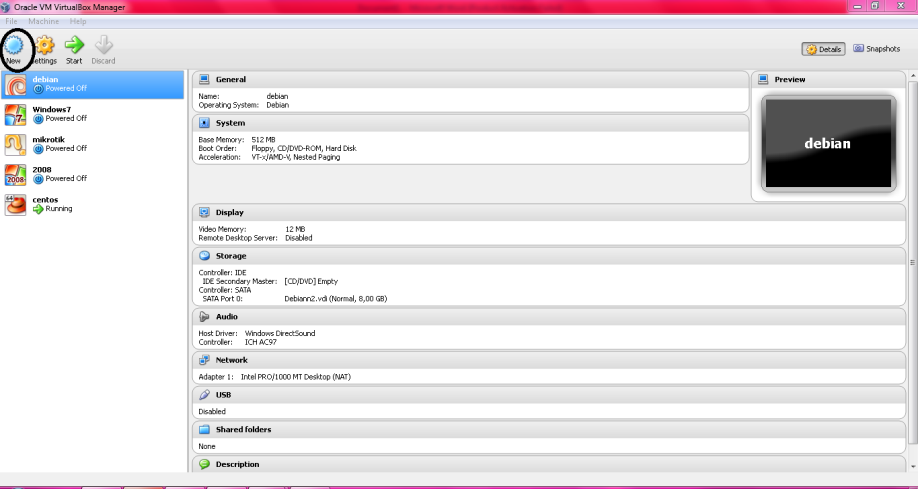The image size is (918, 489).
Task: Select the centos running VM
Action: (x=93, y=205)
